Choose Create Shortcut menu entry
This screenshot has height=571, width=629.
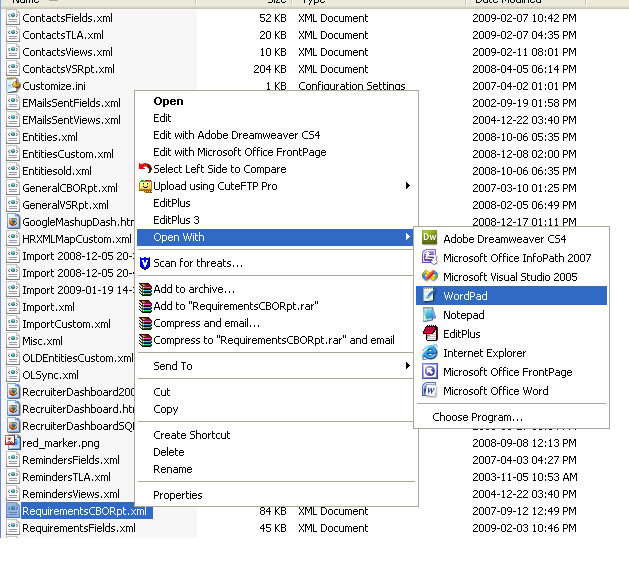192,435
